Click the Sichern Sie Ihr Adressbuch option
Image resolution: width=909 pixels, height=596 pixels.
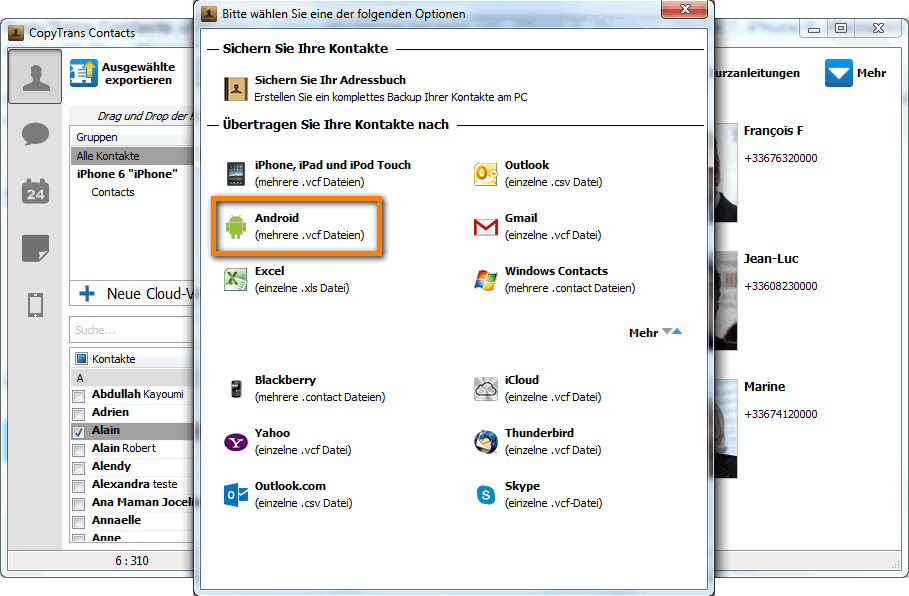(x=376, y=89)
